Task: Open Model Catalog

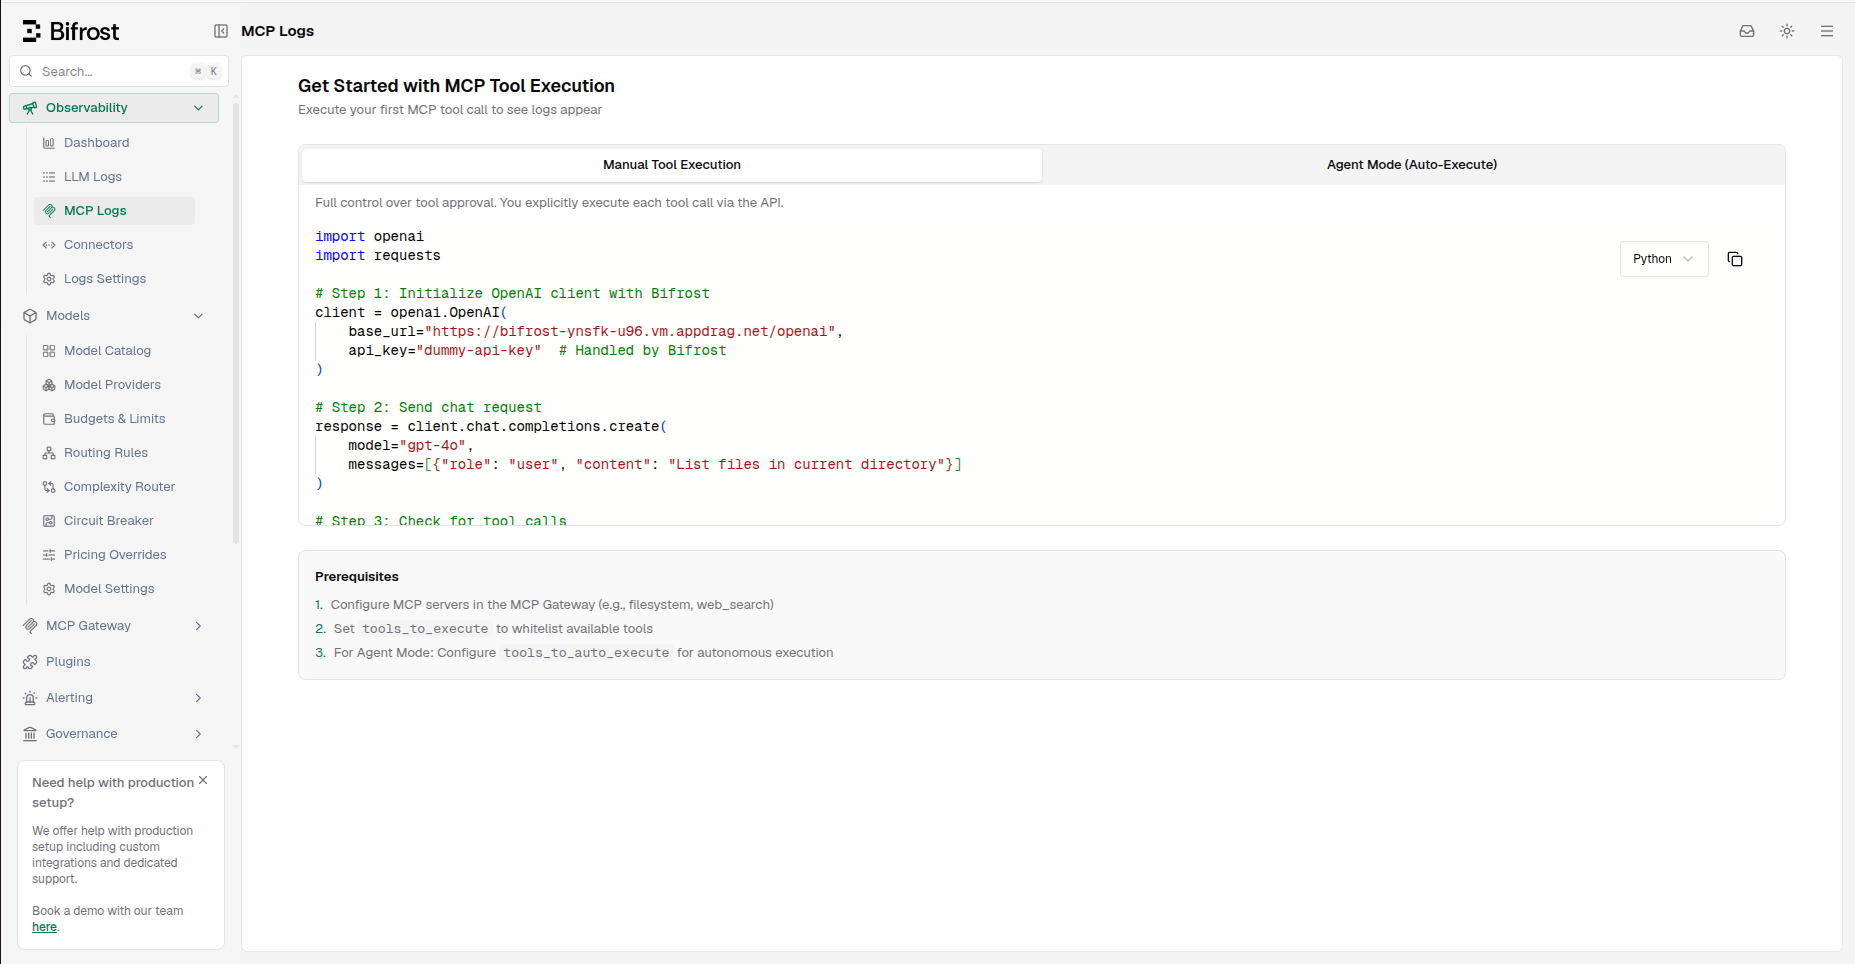Action: pos(114,351)
